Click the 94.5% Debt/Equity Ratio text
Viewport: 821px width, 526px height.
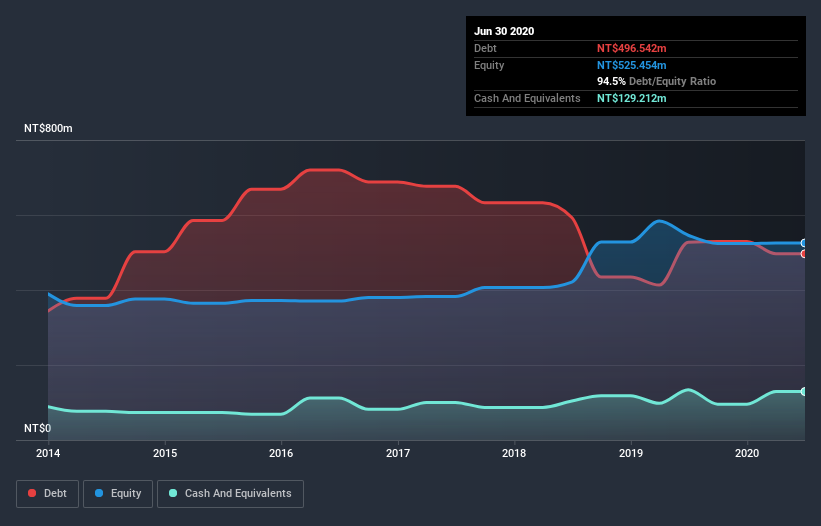[657, 81]
